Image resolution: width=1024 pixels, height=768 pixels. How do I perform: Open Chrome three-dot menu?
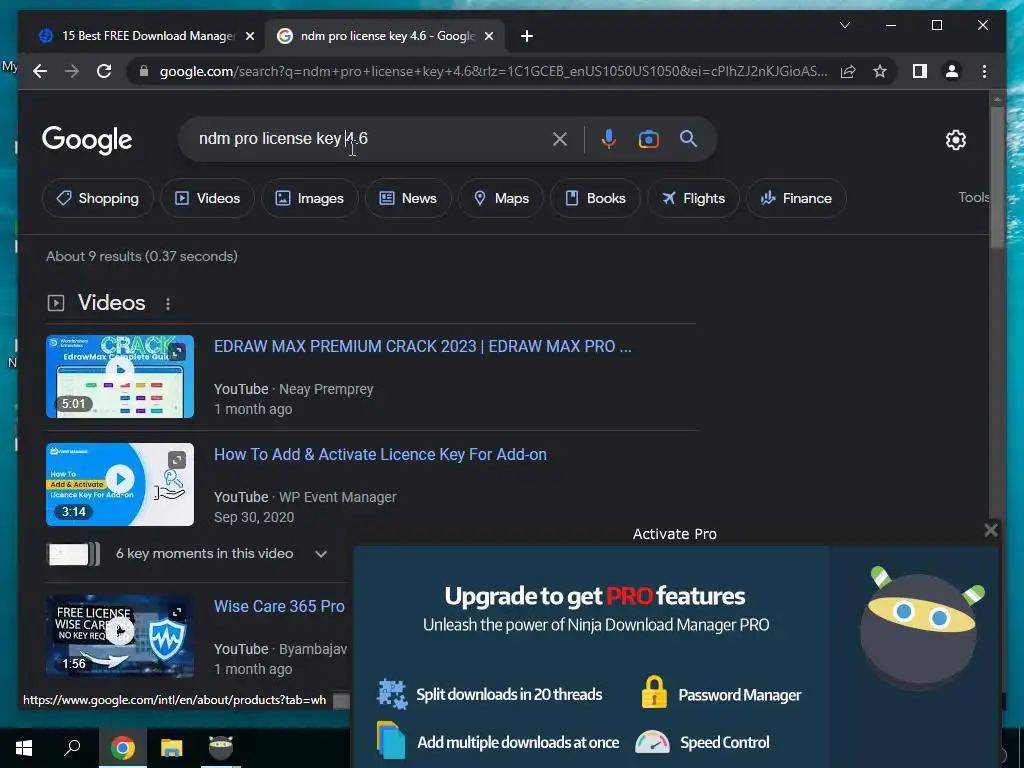coord(984,71)
